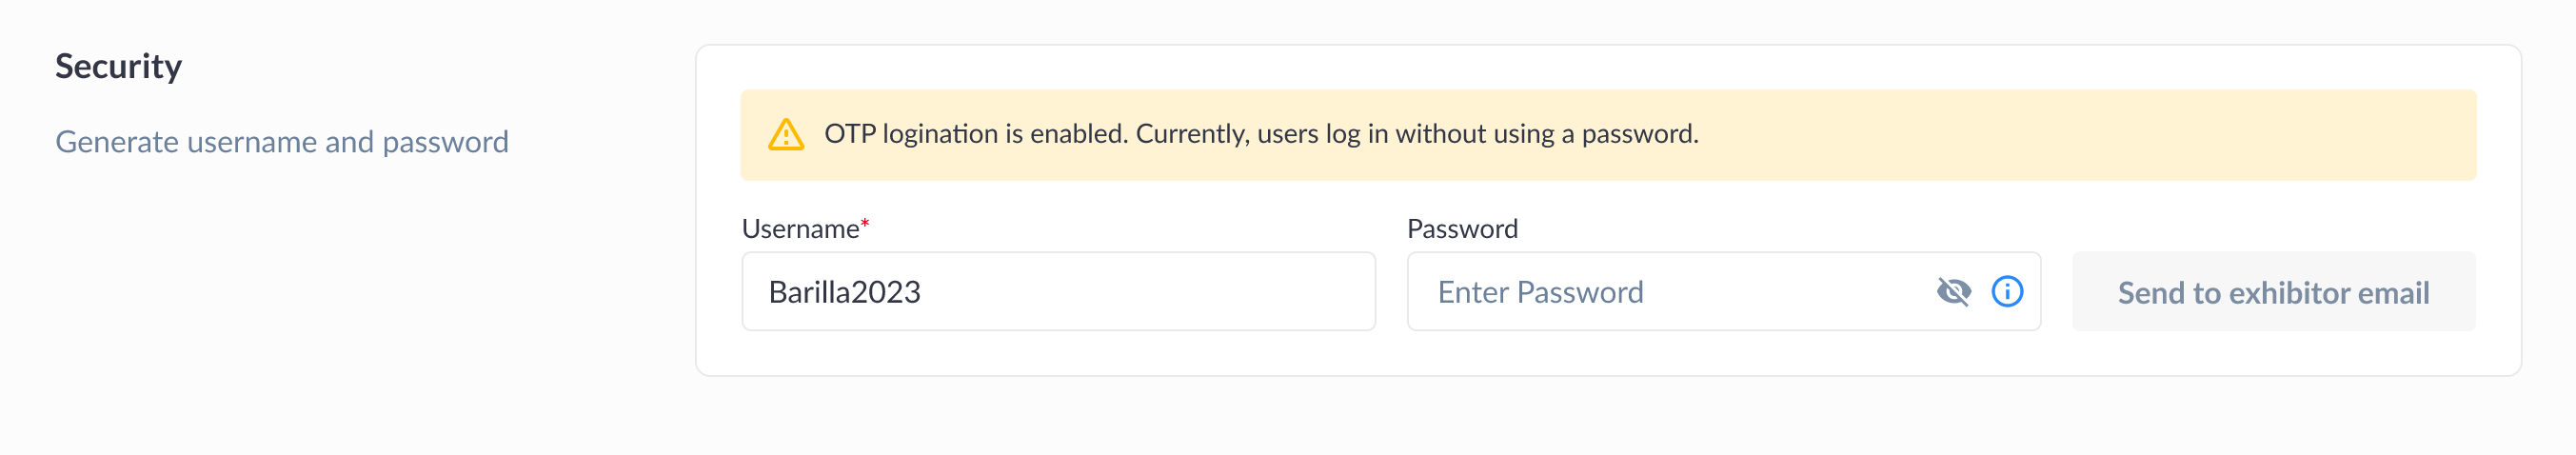Click the Username field label
The width and height of the screenshot is (2576, 455).
(800, 229)
